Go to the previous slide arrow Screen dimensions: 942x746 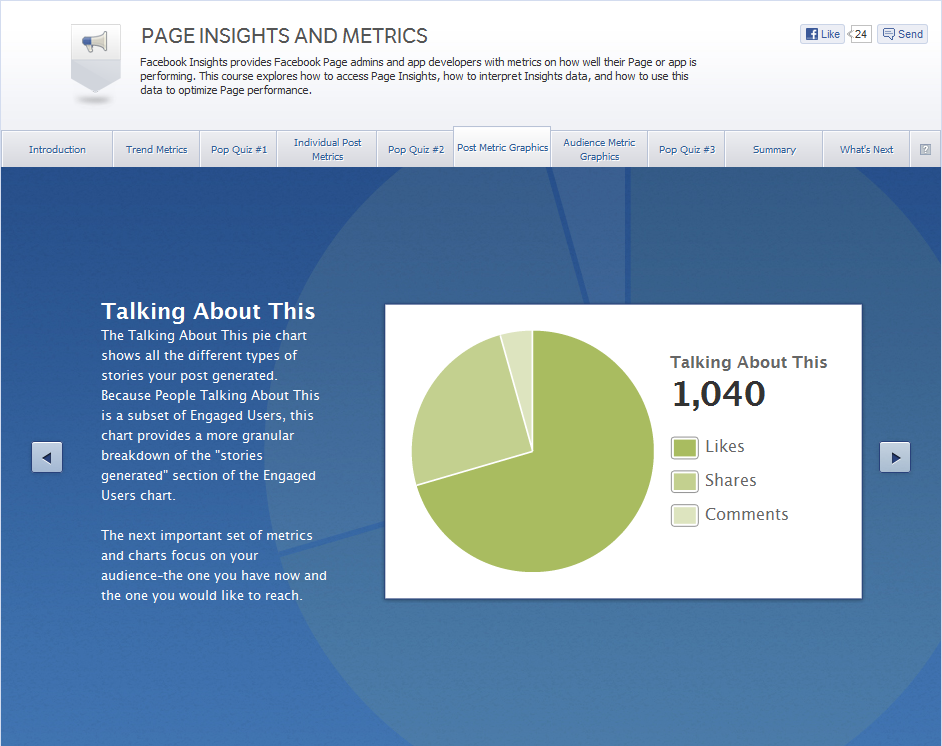47,457
